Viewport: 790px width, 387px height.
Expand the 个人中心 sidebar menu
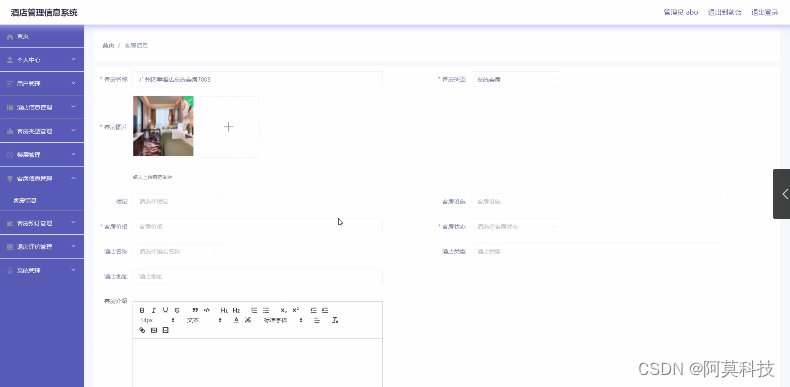click(x=42, y=60)
